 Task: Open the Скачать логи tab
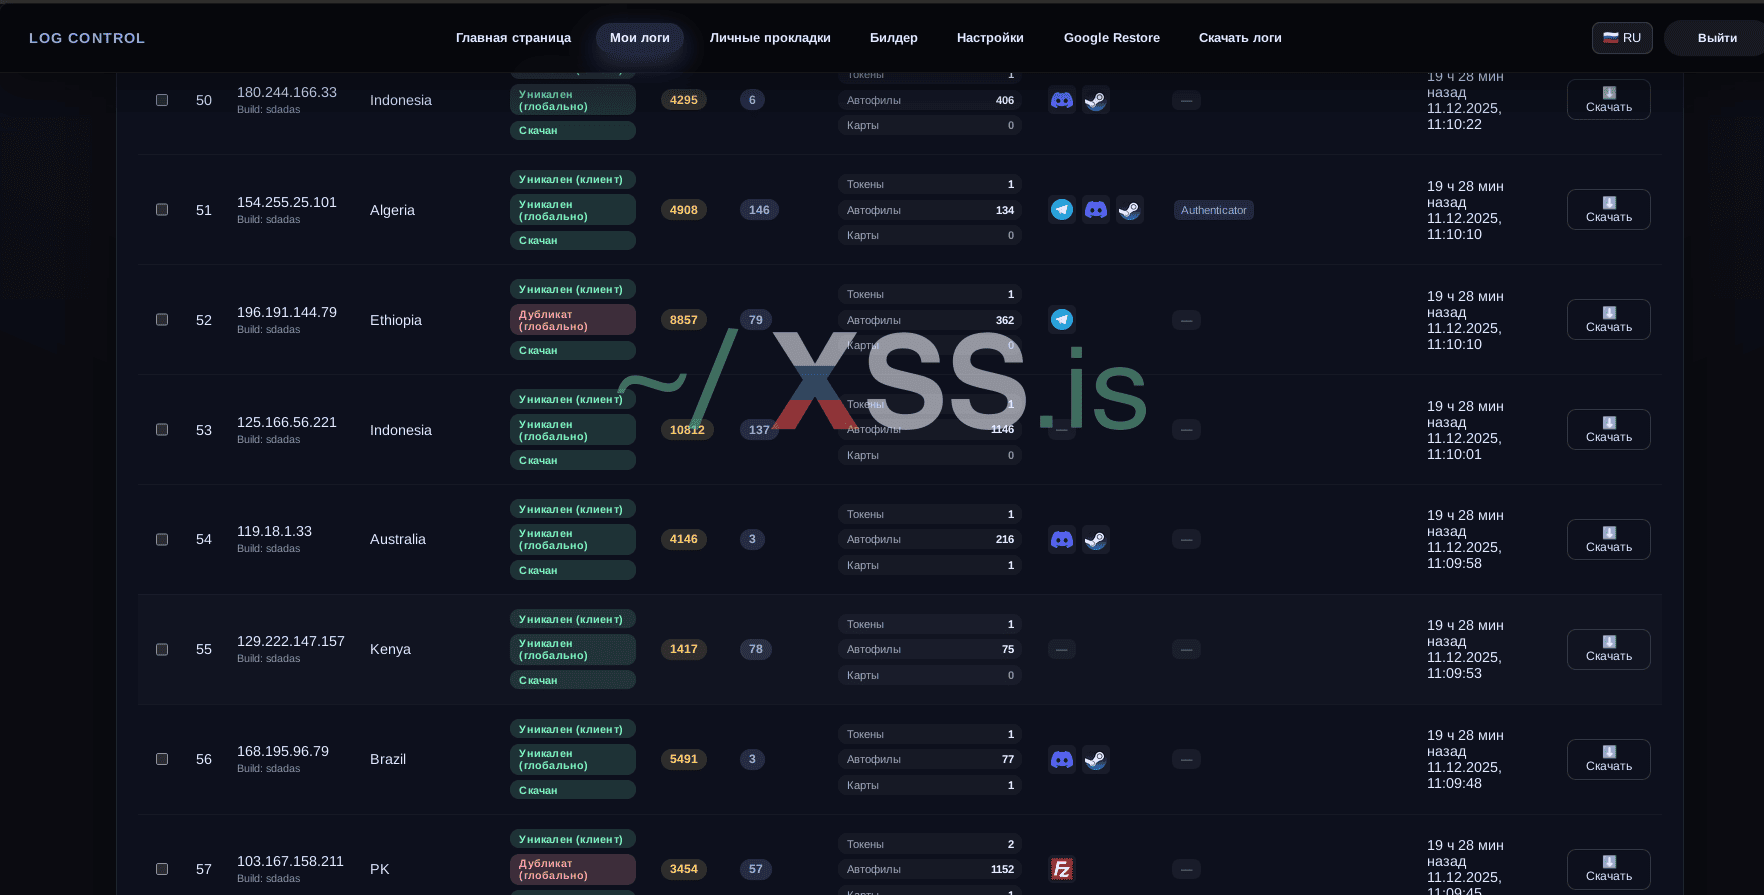tap(1240, 38)
